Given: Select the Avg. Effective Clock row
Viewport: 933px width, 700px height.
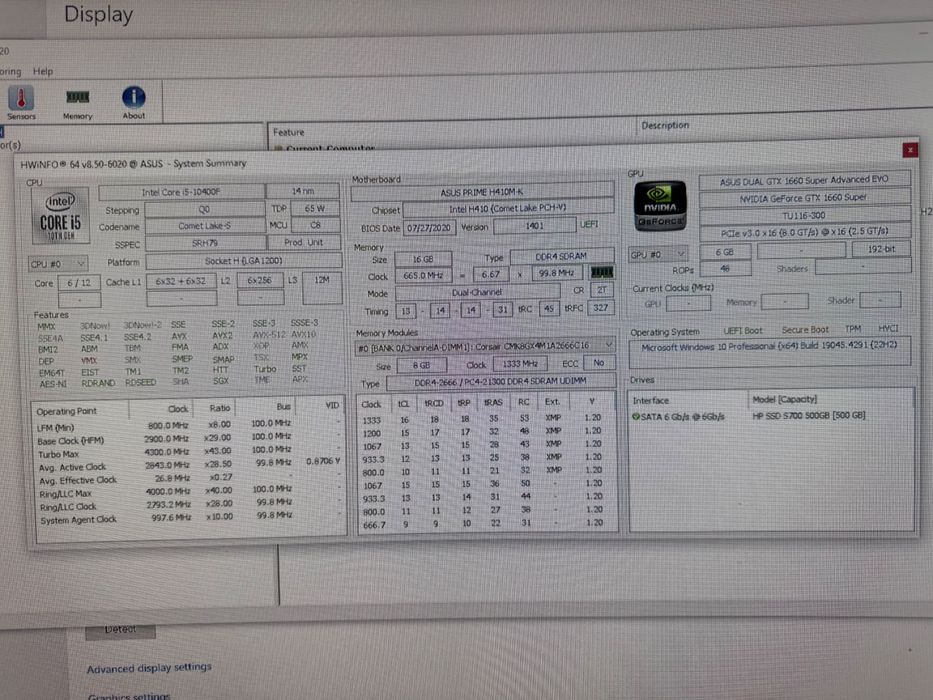Looking at the screenshot, I should tap(189, 479).
